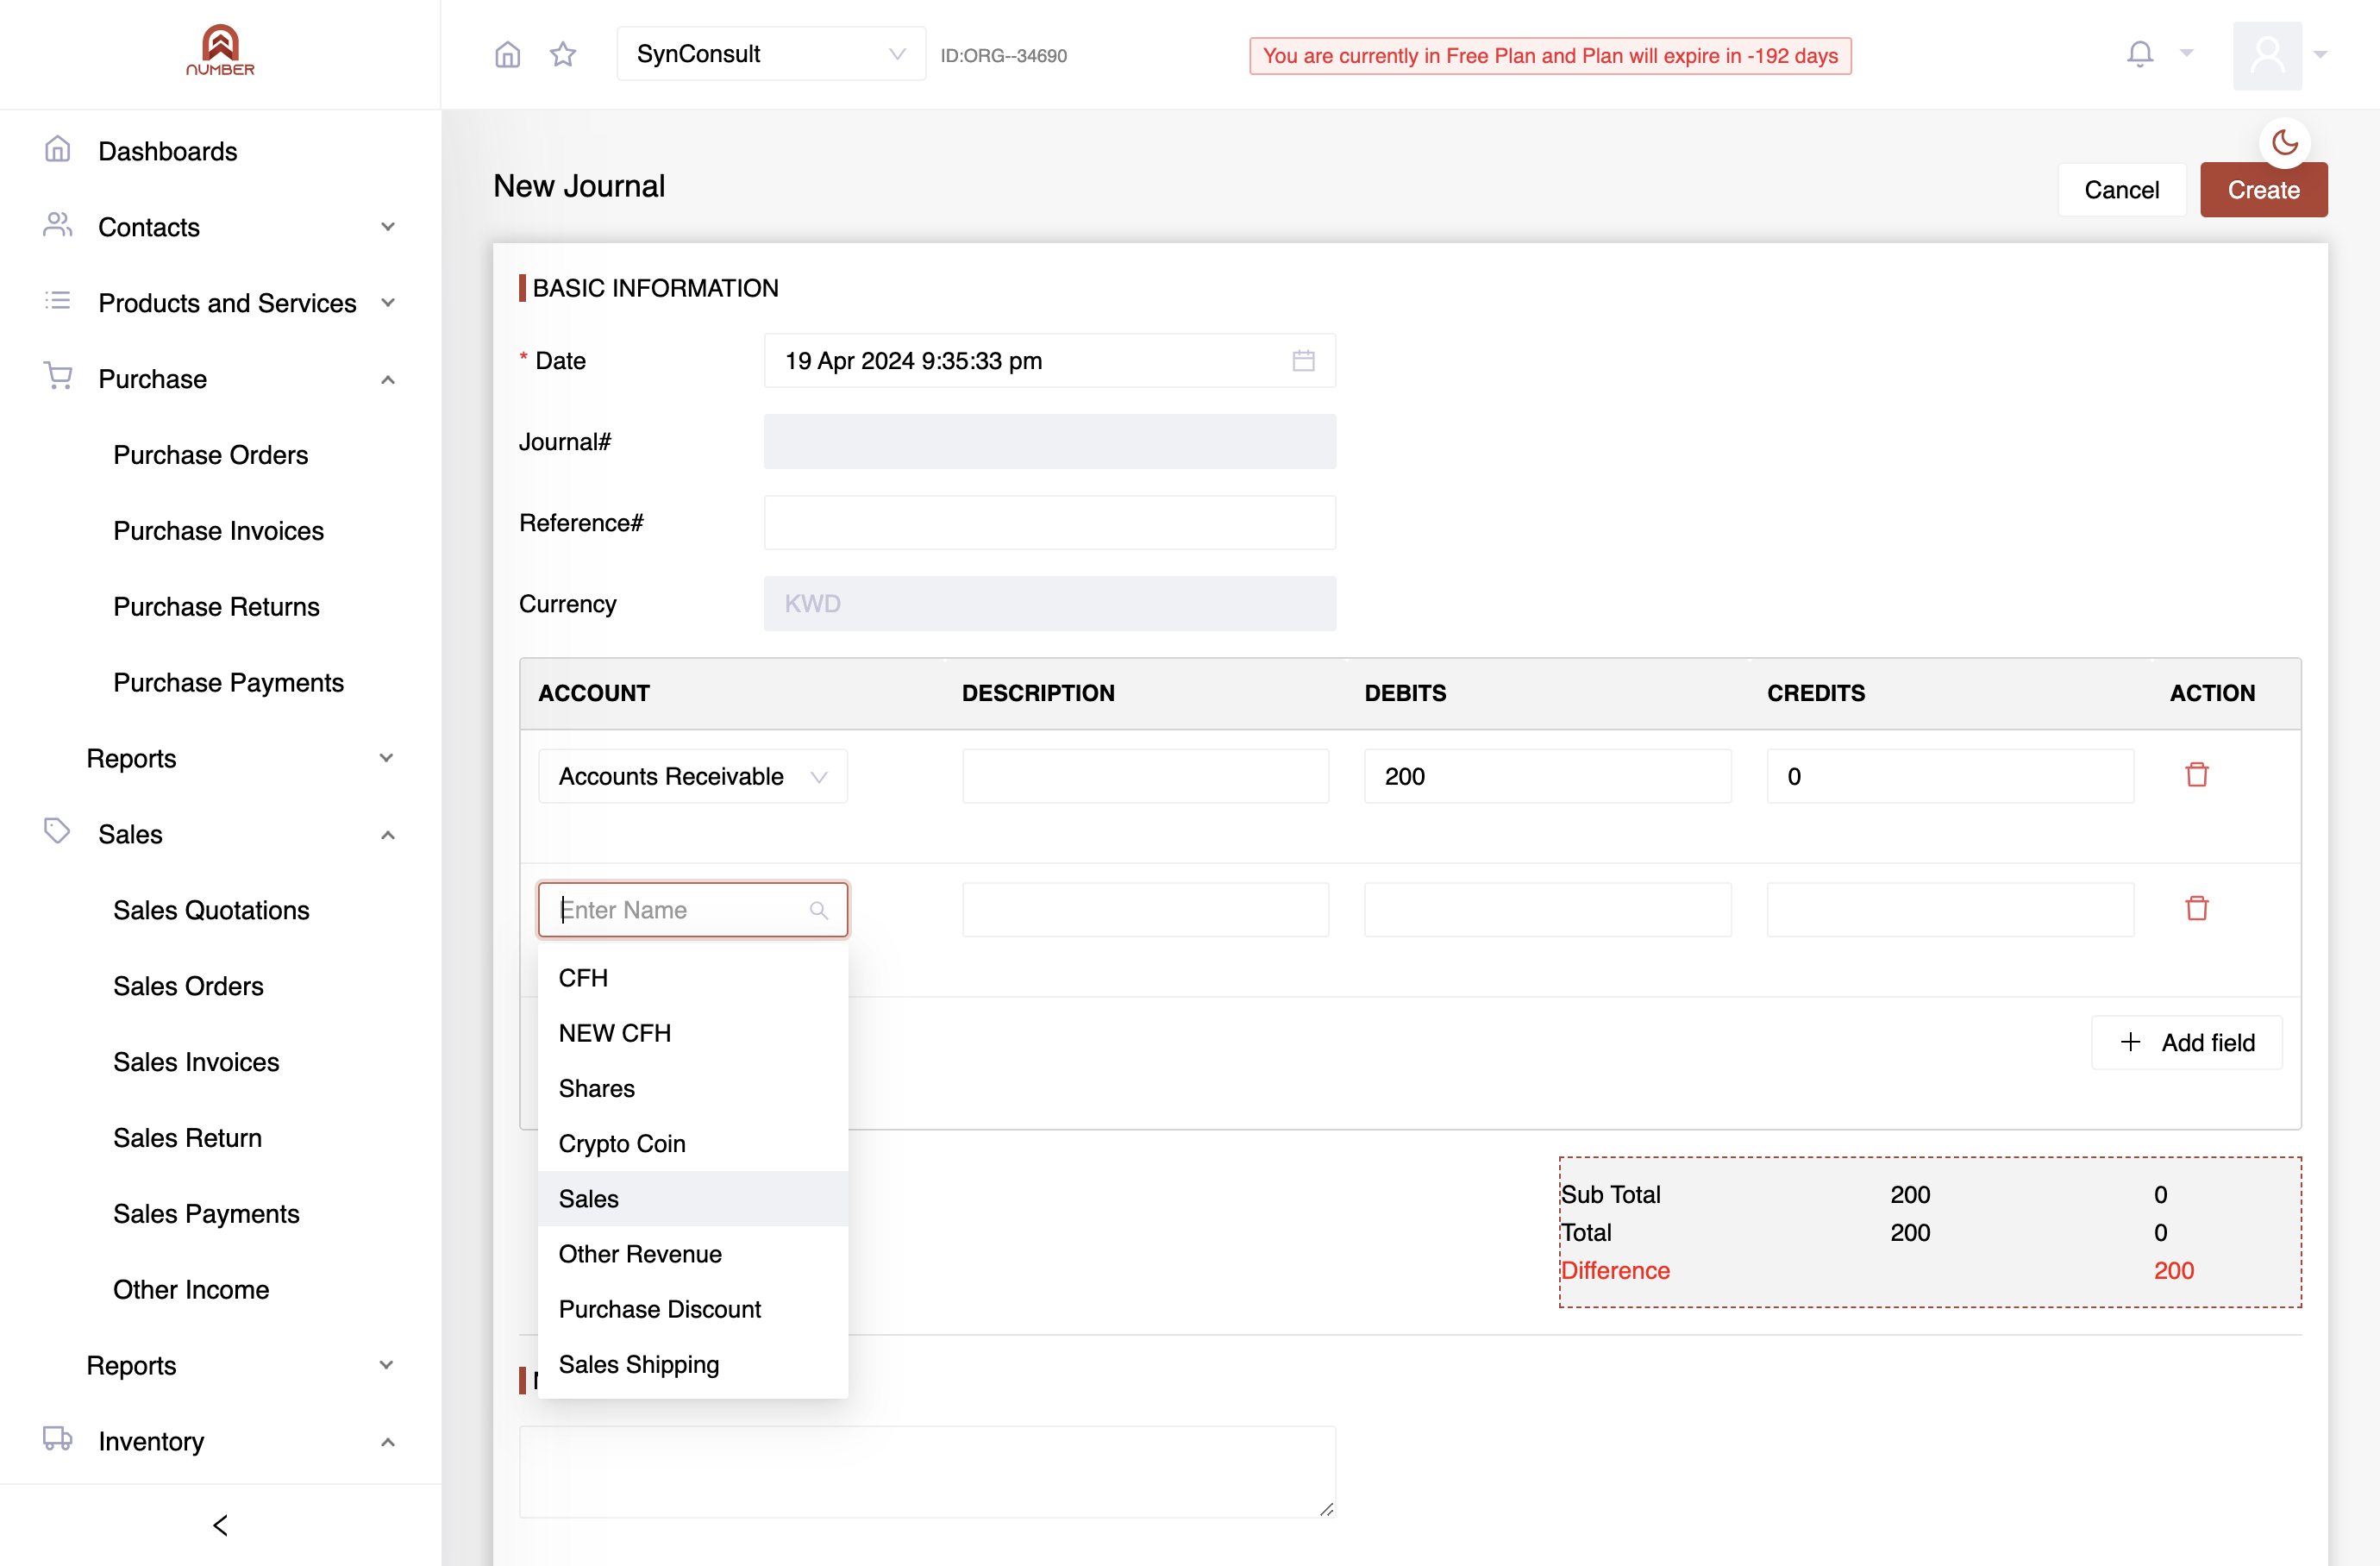This screenshot has width=2380, height=1566.
Task: Click the home icon in top bar
Action: pyautogui.click(x=508, y=54)
